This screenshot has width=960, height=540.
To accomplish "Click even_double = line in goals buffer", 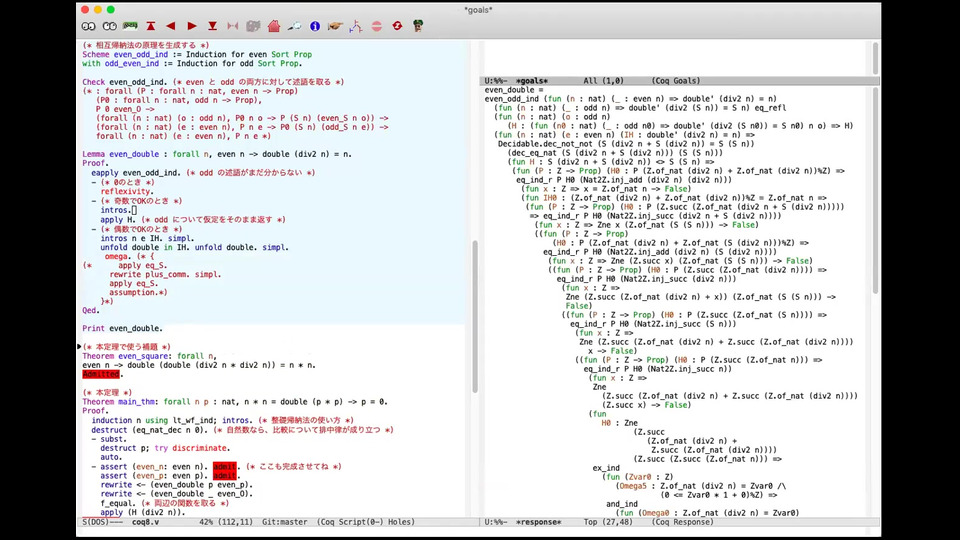I will coord(514,90).
